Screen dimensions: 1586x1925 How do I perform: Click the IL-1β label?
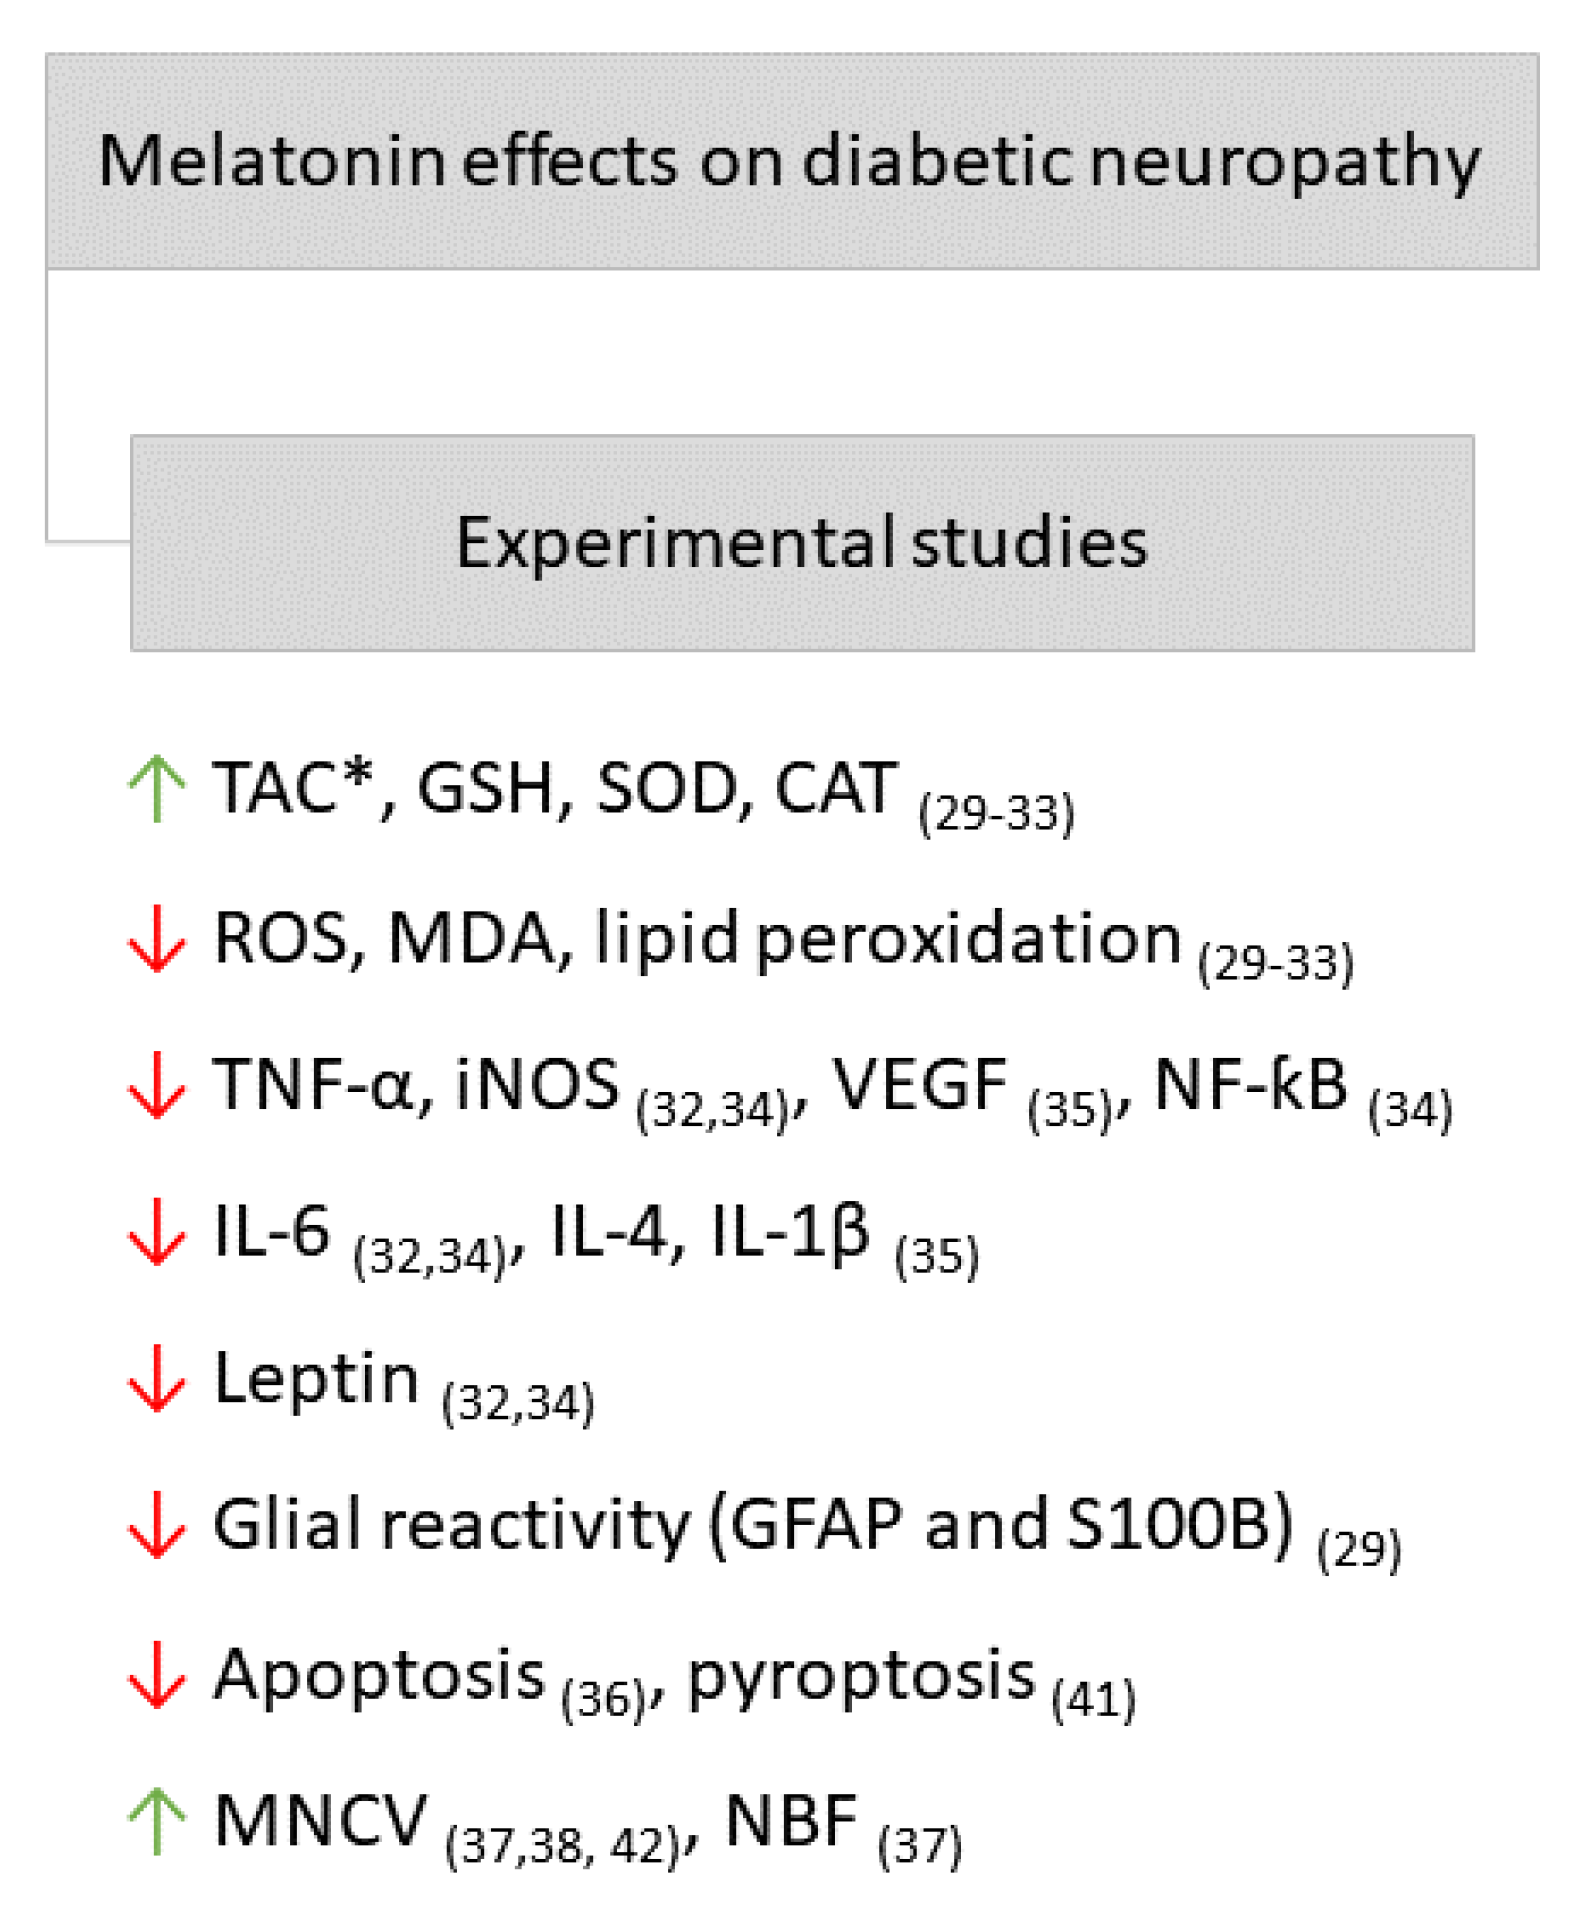pyautogui.click(x=790, y=1231)
